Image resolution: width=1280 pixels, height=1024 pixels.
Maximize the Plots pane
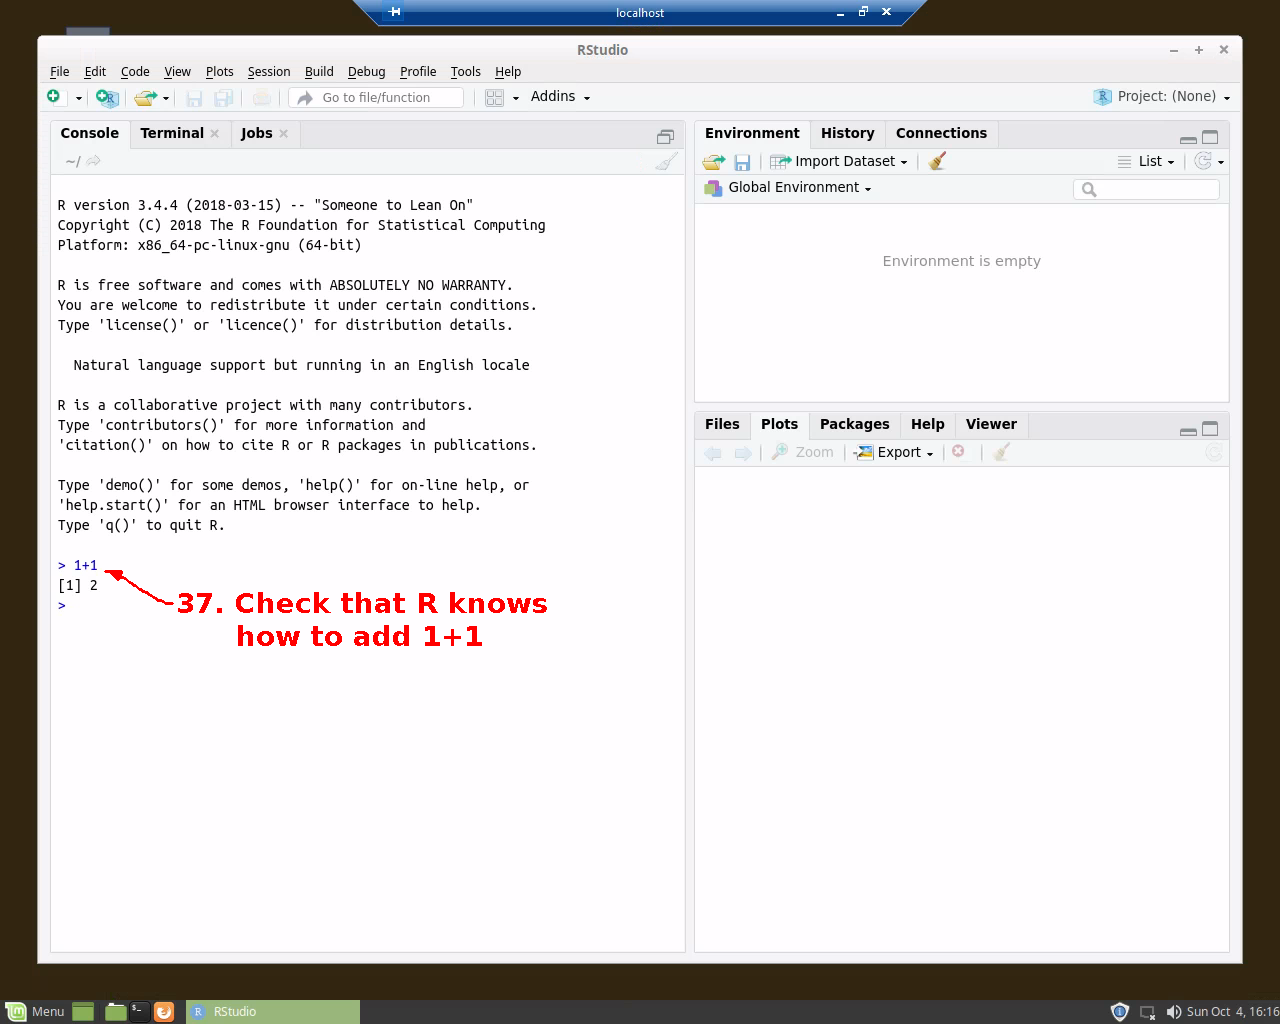(x=1210, y=428)
